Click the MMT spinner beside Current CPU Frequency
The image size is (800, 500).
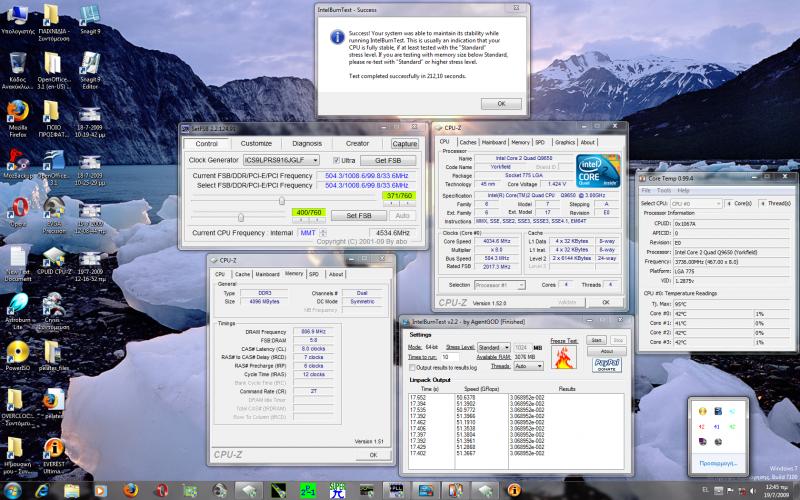point(322,233)
